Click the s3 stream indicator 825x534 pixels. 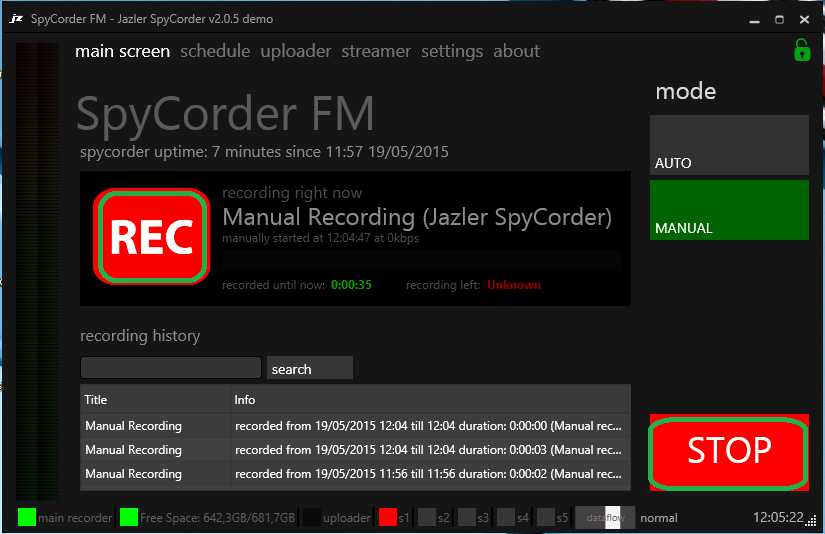pos(467,517)
